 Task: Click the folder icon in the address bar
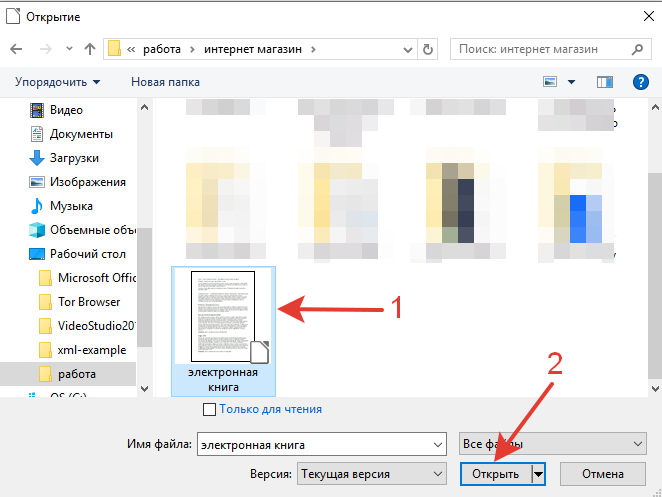tap(114, 49)
